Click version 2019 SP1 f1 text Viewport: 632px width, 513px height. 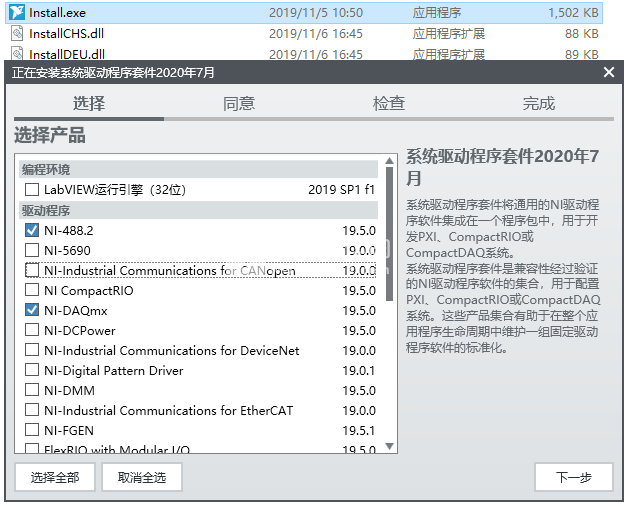[341, 189]
